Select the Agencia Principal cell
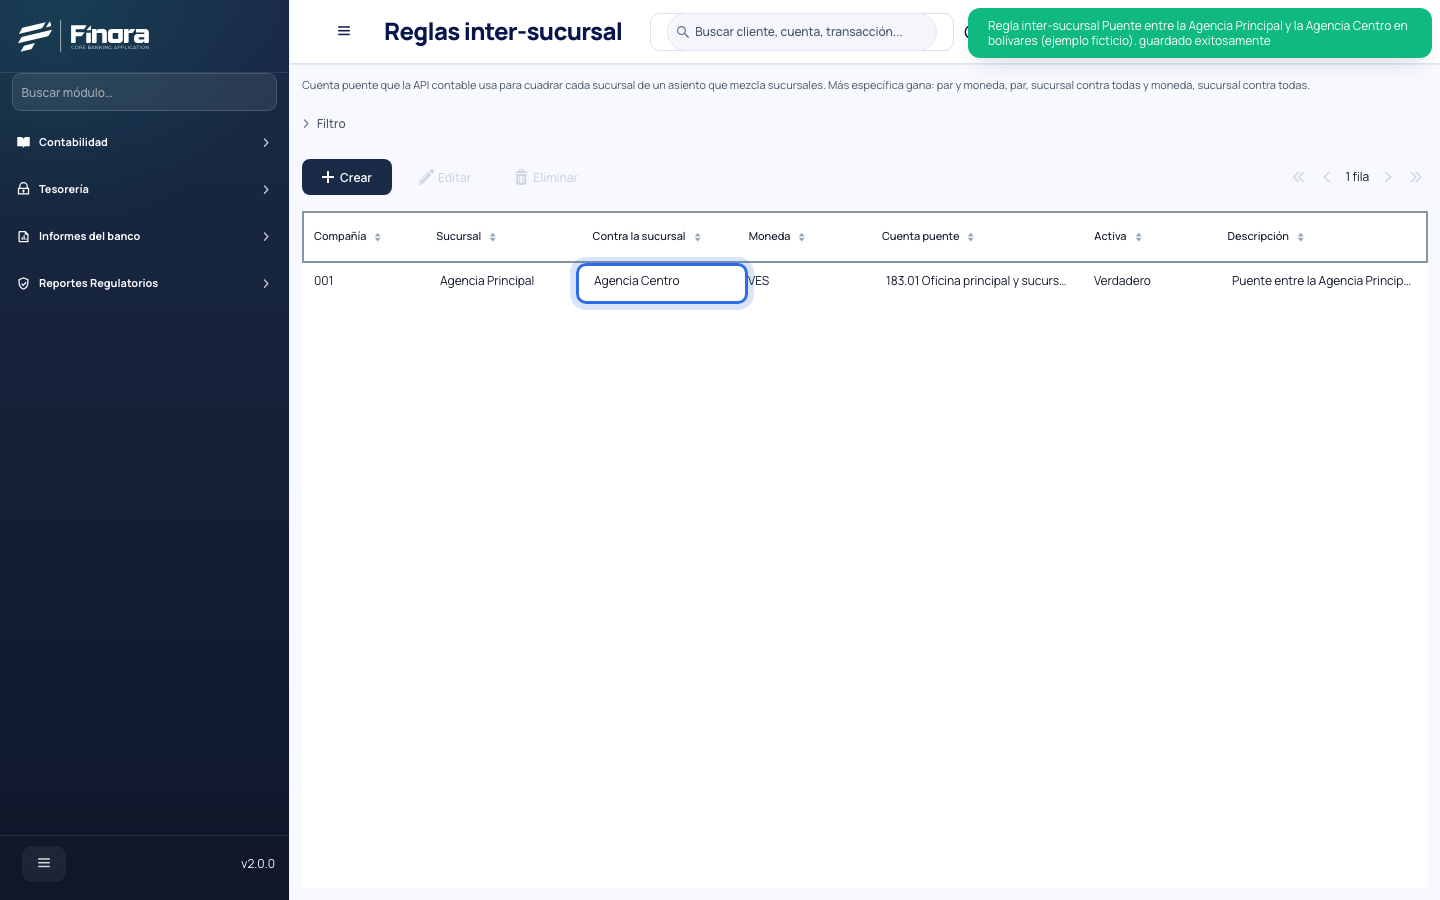 487,281
